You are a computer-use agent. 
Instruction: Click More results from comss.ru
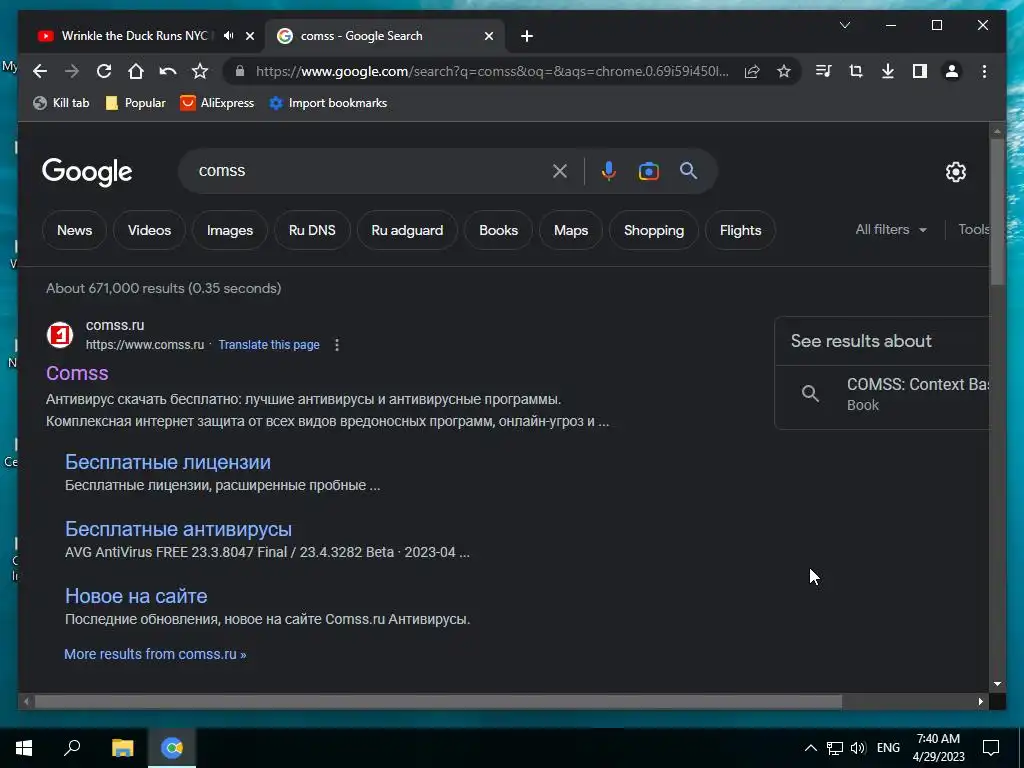click(155, 654)
